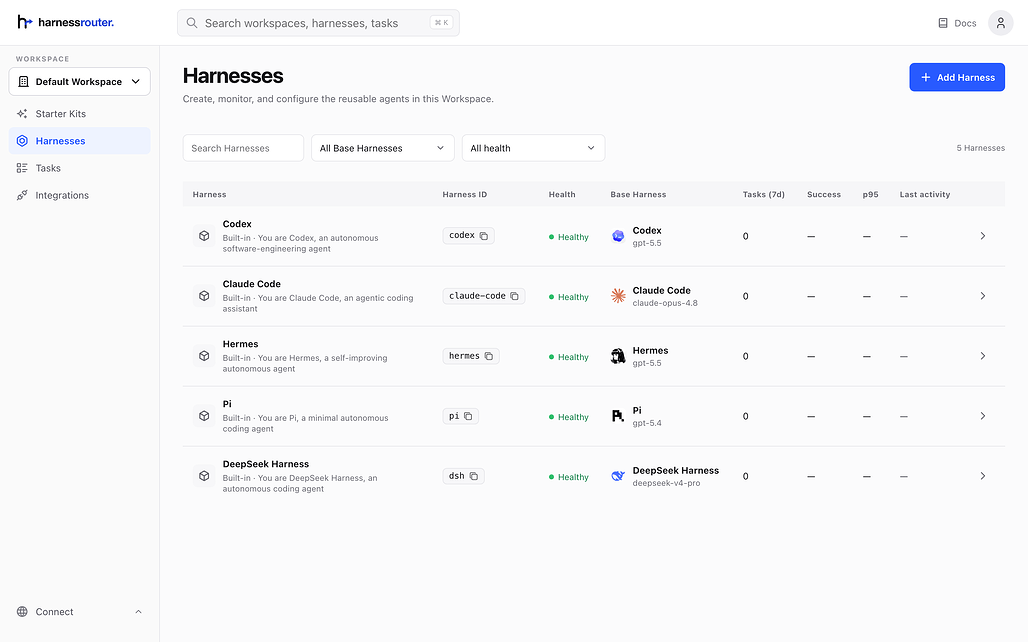Click the DeepSeek whale logo
Image resolution: width=1028 pixels, height=642 pixels.
tap(618, 476)
